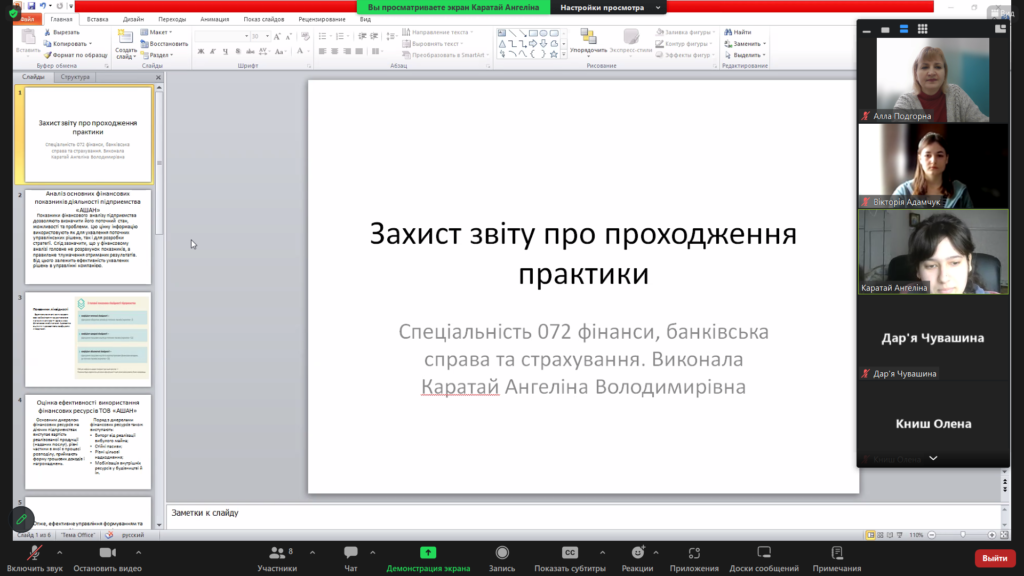Screen dimensions: 1024x576
Task: Click the zoom in plus button
Action: 992,535
